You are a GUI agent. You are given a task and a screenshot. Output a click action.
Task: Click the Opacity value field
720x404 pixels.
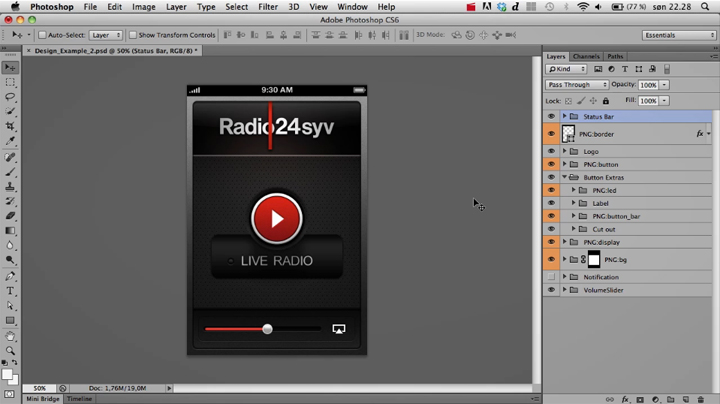click(648, 84)
